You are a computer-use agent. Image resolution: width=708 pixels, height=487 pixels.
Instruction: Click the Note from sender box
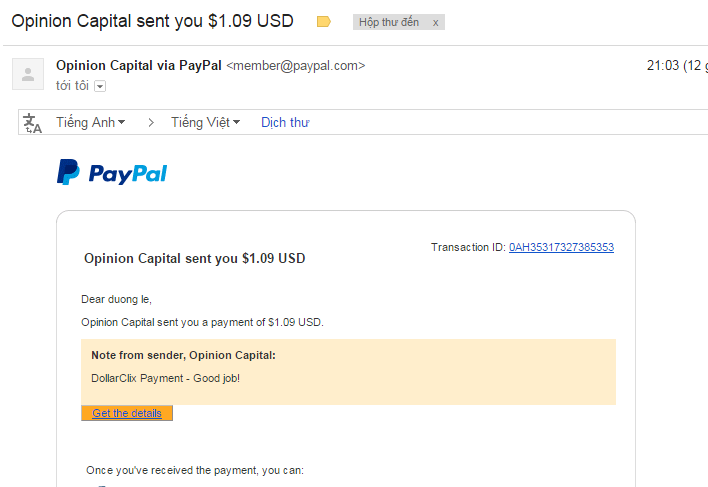(x=348, y=371)
